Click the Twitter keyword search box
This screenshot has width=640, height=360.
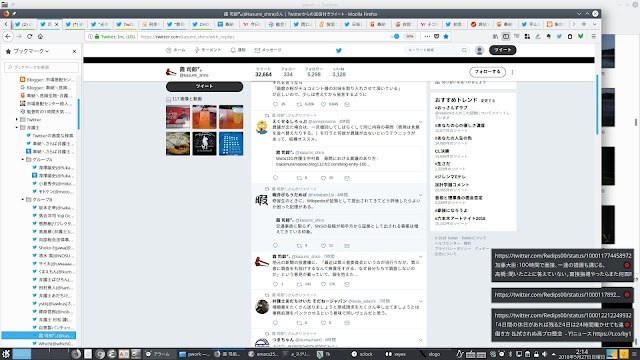[436, 50]
